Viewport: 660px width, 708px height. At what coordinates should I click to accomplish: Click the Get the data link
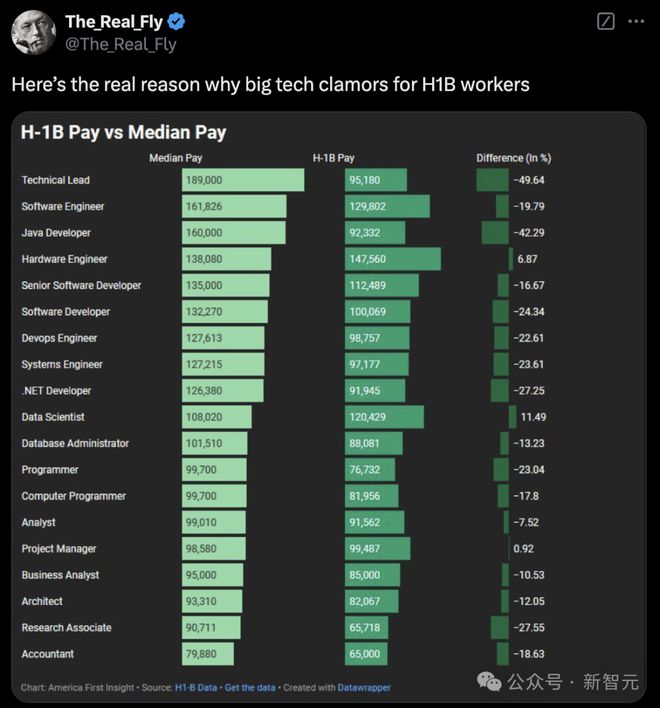tap(250, 688)
